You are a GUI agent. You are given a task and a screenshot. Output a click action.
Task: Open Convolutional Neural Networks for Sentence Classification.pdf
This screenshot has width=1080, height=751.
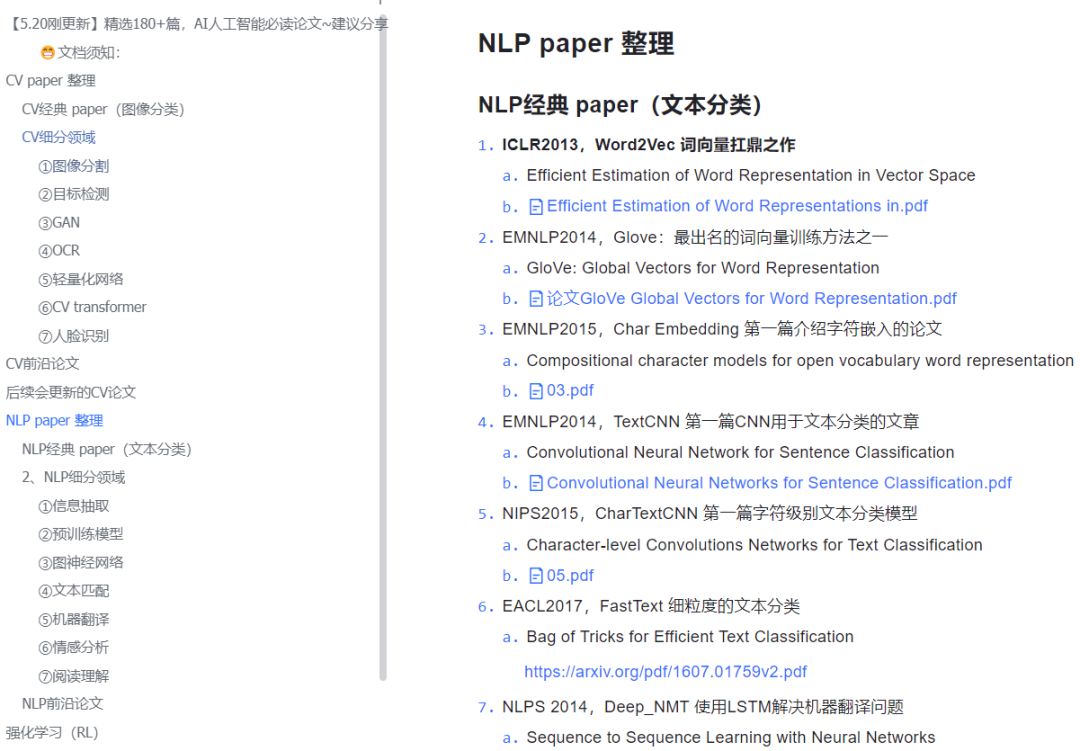pyautogui.click(x=779, y=483)
